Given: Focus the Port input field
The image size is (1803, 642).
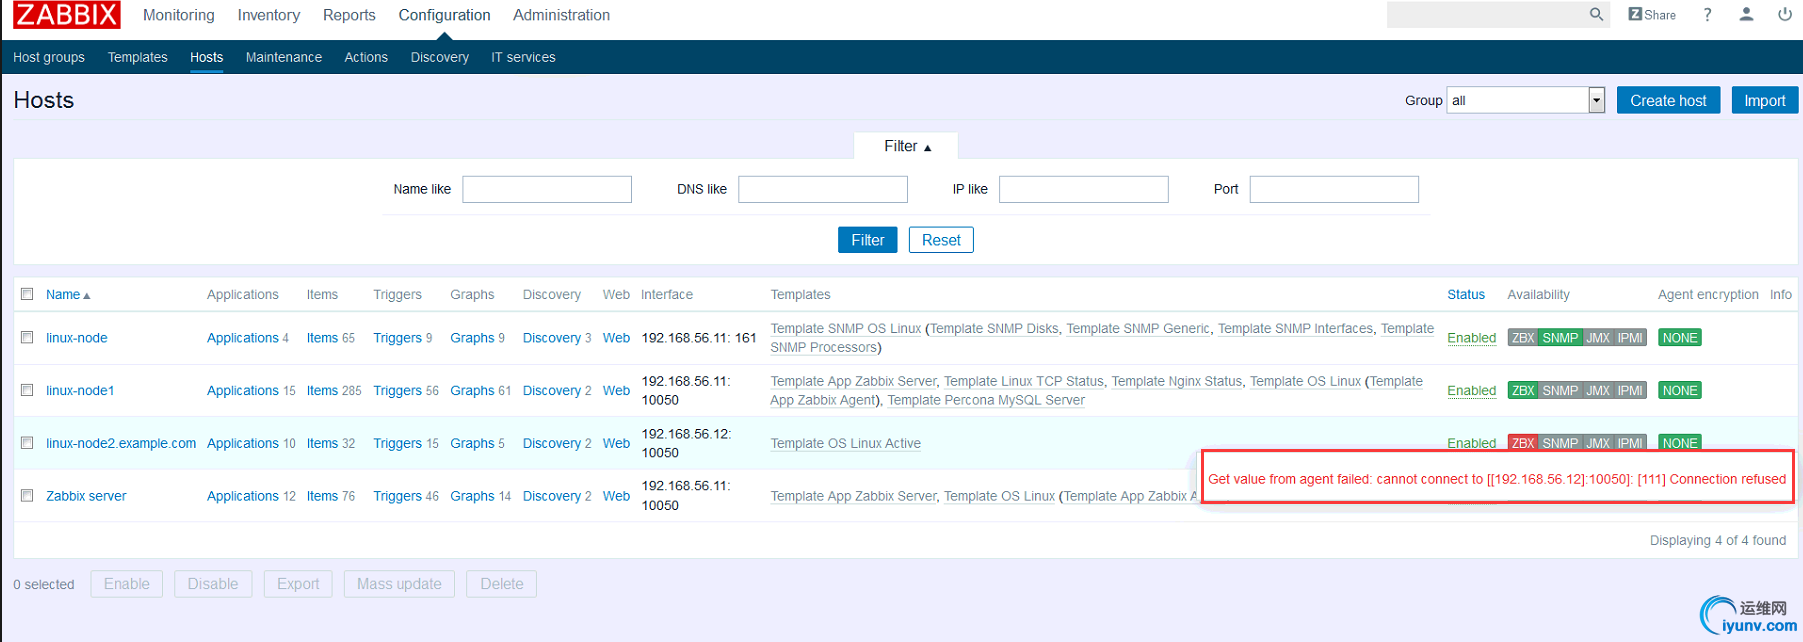Looking at the screenshot, I should [x=1334, y=189].
